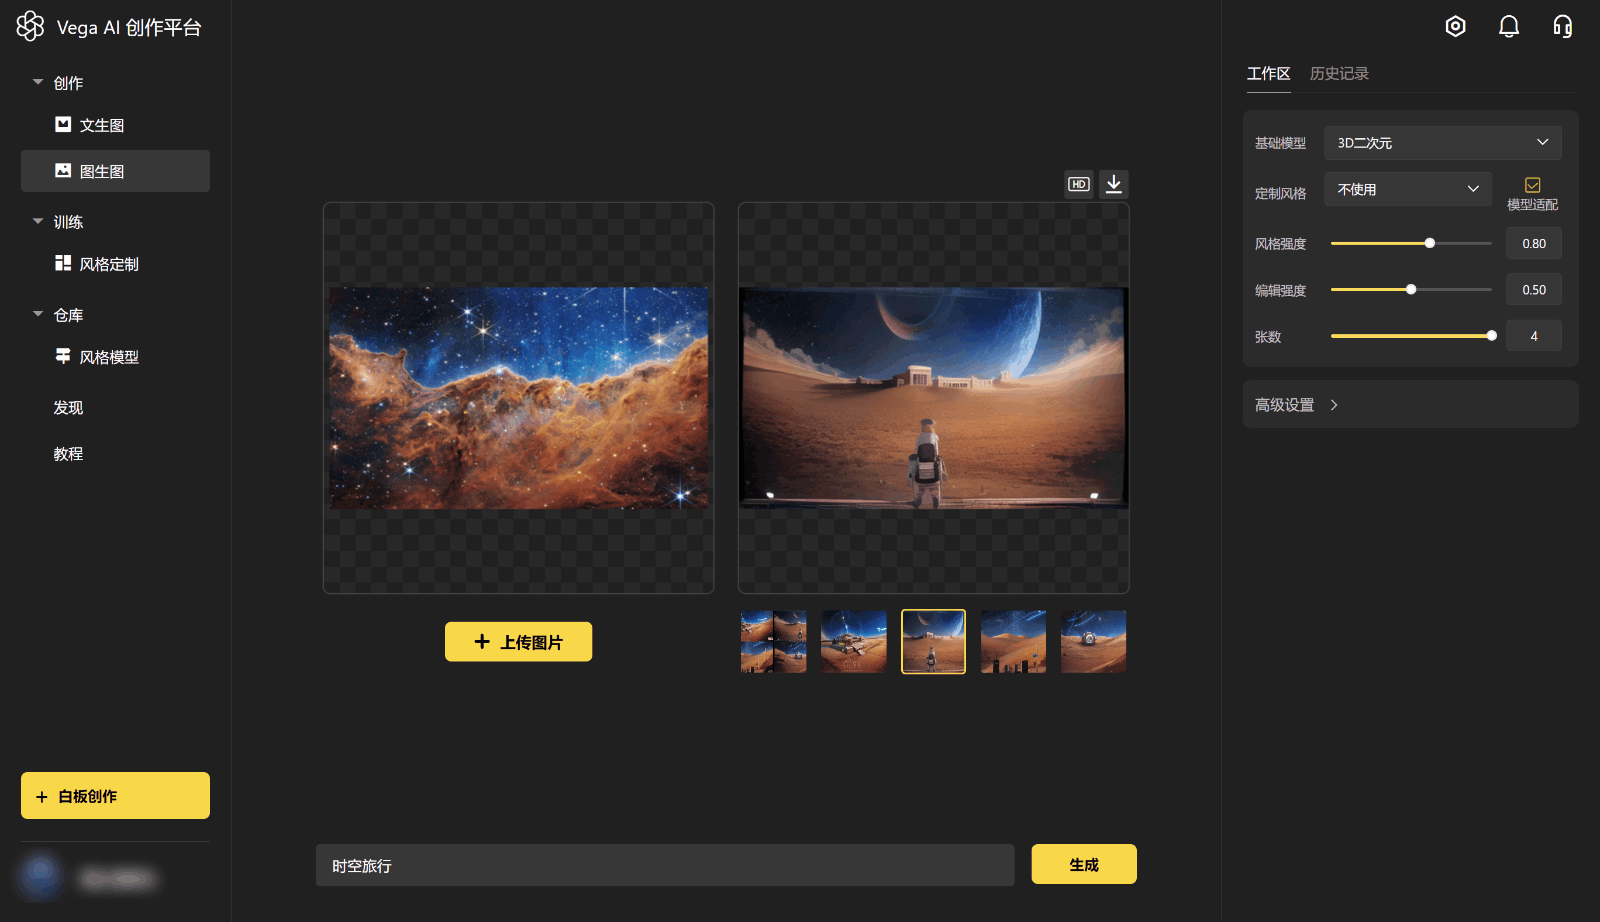
Task: Switch to the 历史记录 tab
Action: [1339, 73]
